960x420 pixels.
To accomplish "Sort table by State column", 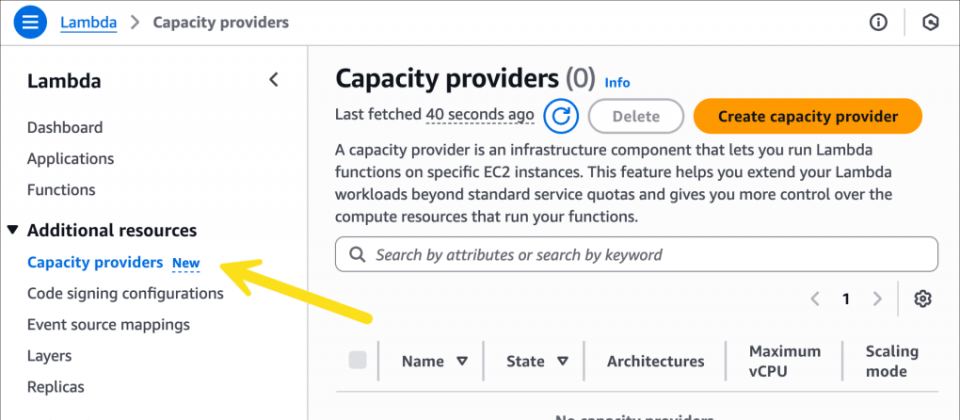I will click(x=562, y=361).
